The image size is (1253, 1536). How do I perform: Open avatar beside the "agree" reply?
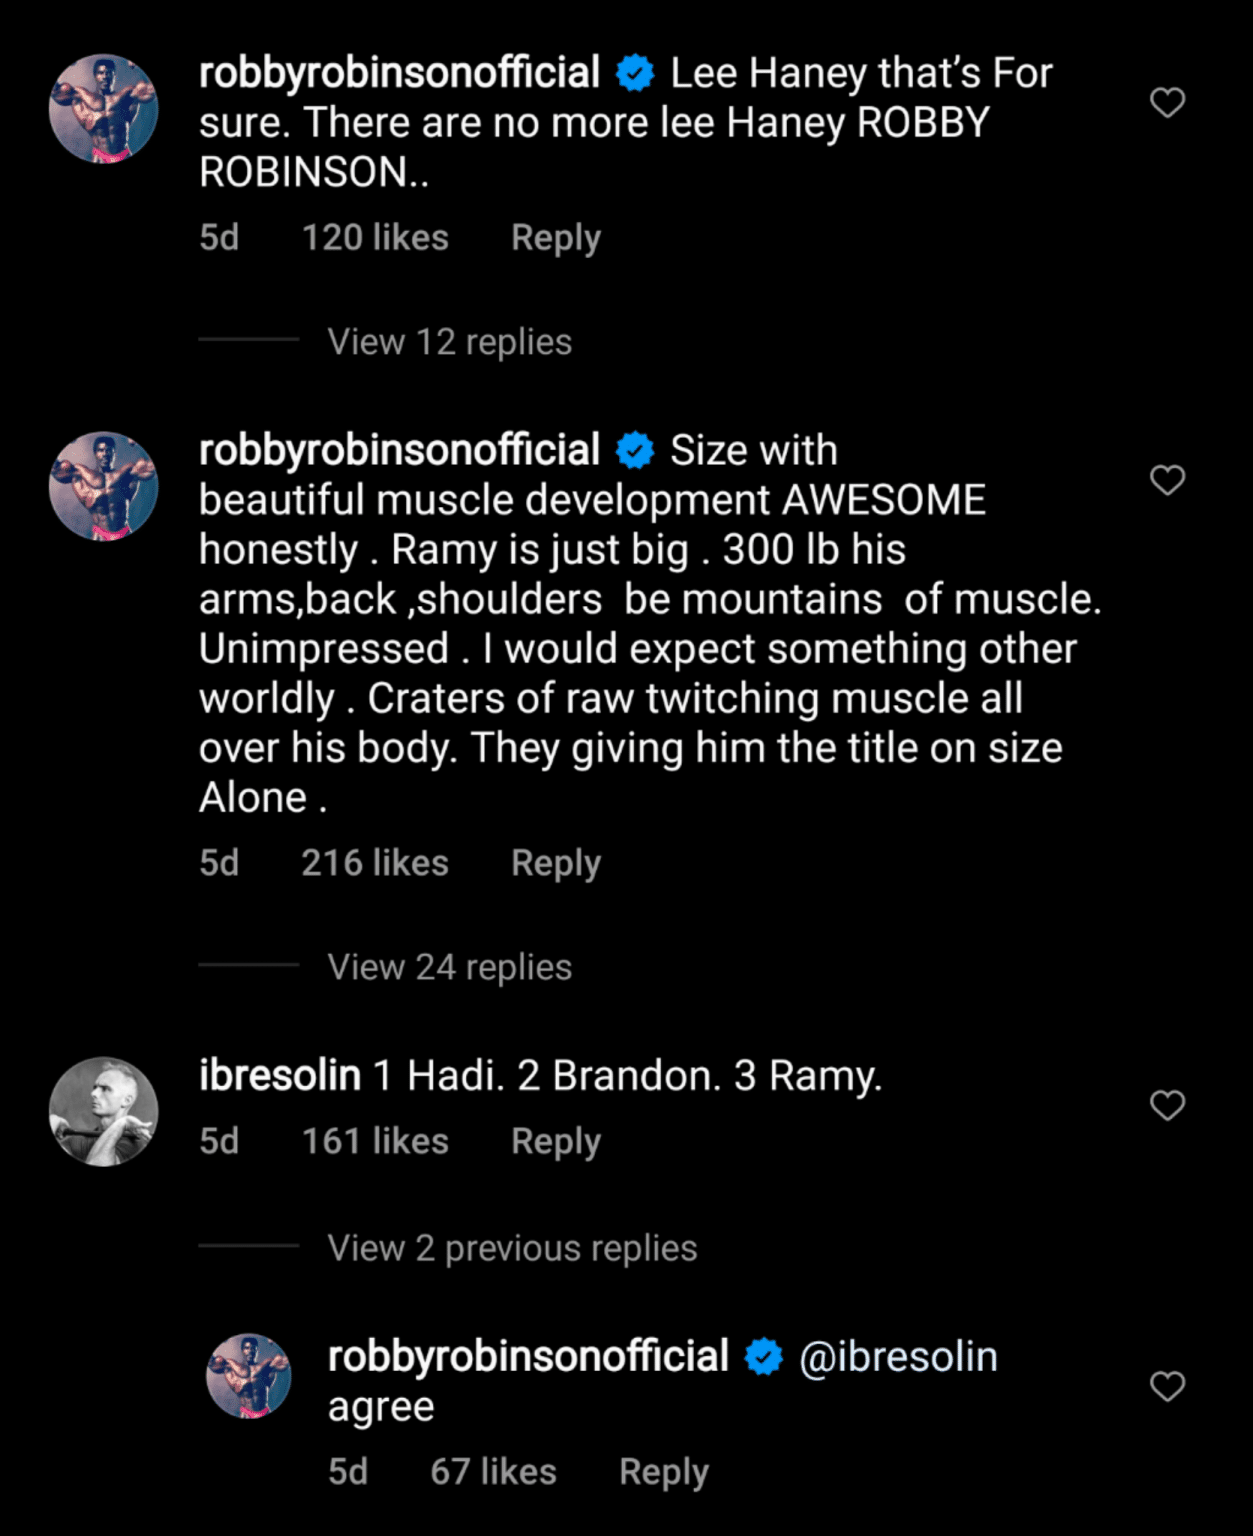pos(248,1376)
